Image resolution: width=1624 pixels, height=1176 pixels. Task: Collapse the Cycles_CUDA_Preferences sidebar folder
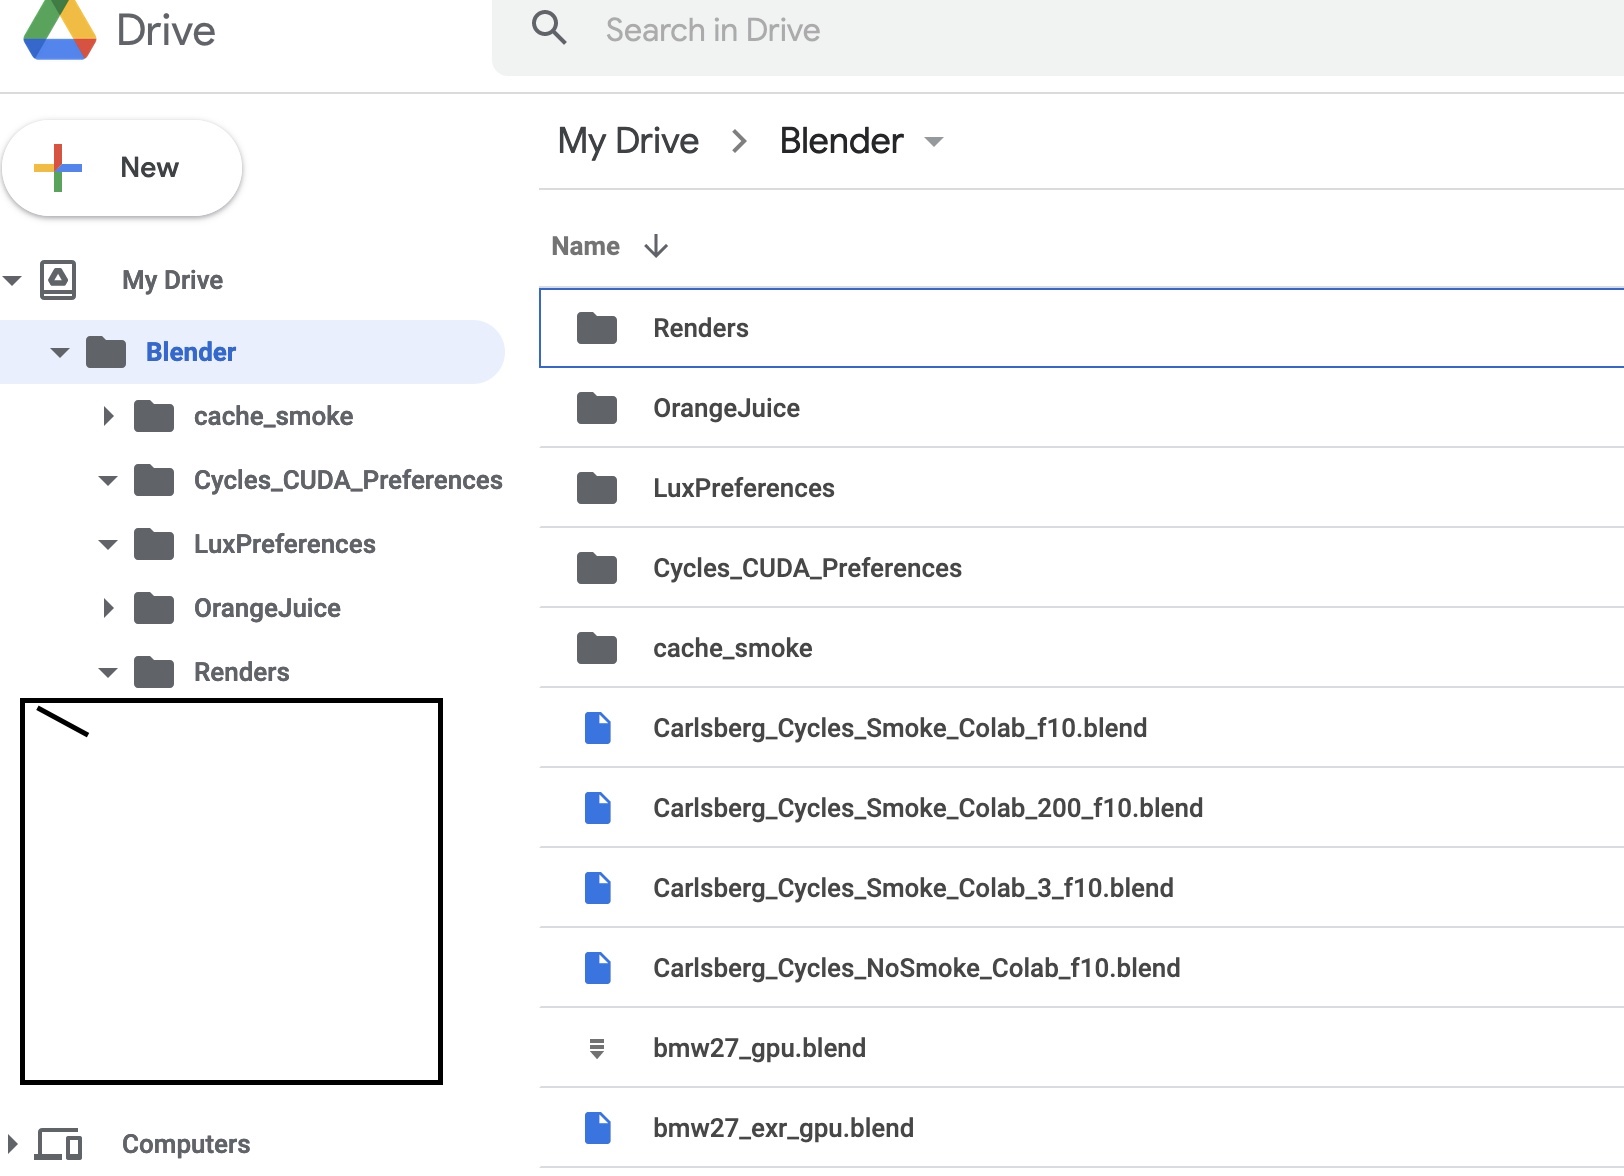coord(108,480)
